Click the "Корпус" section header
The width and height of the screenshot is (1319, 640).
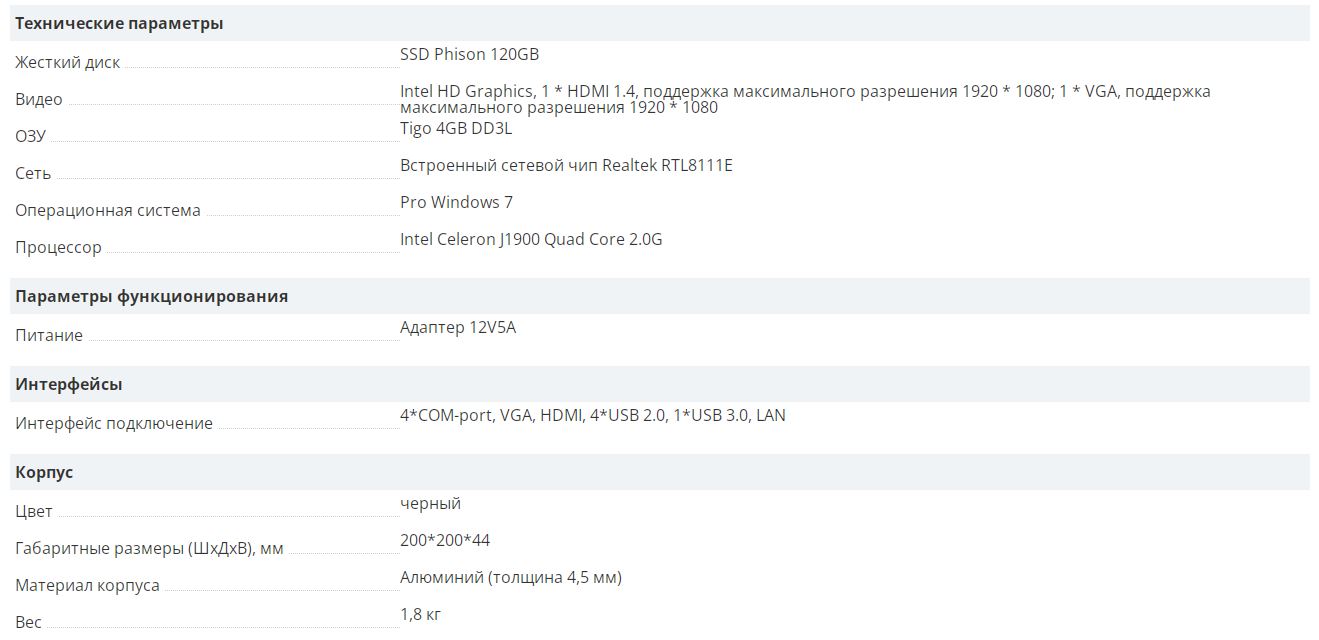[x=44, y=472]
